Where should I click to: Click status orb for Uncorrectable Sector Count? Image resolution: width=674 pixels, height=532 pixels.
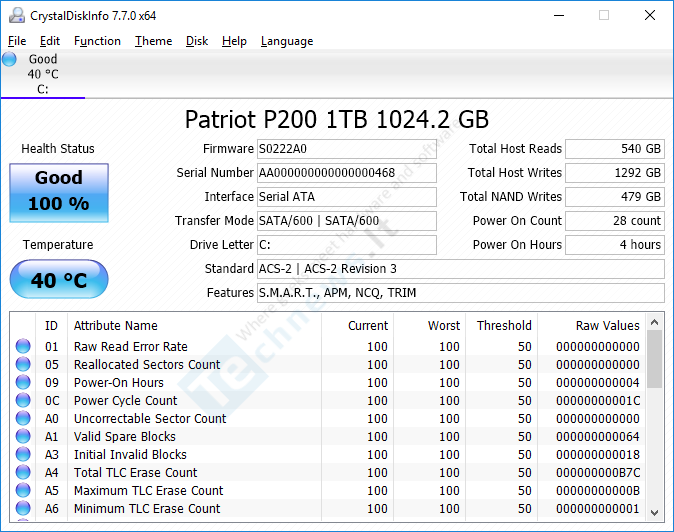coord(23,418)
